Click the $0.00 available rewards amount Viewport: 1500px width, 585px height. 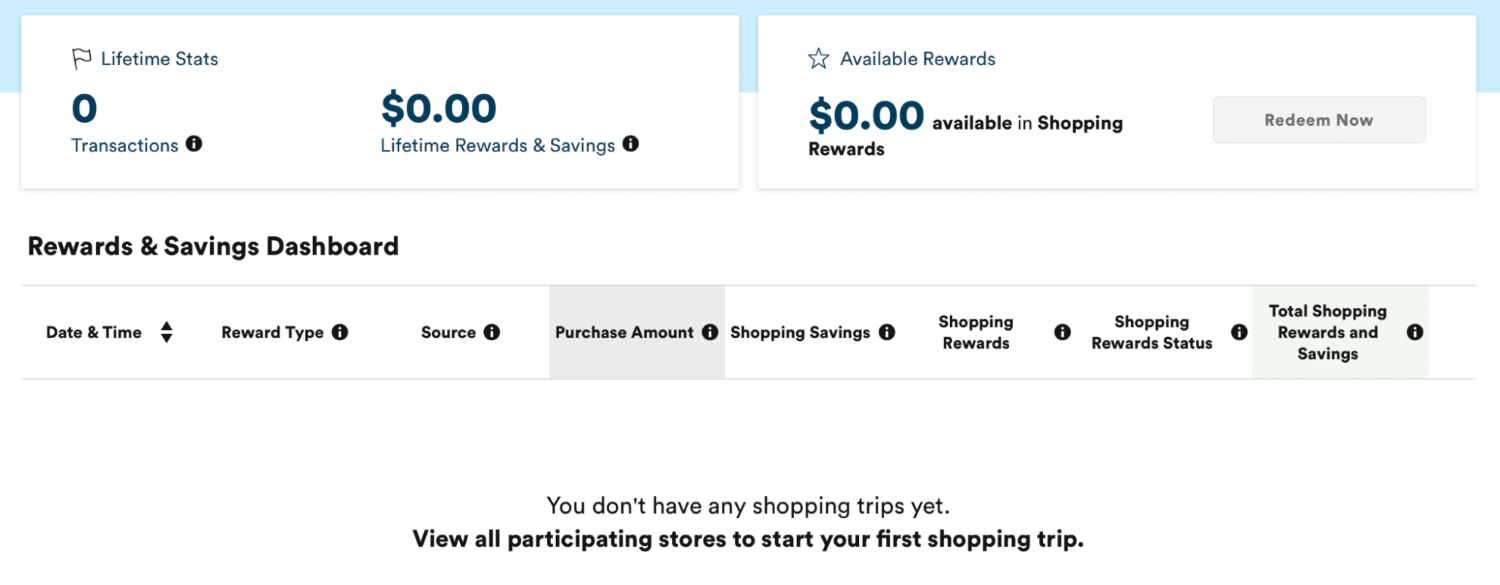[x=865, y=116]
